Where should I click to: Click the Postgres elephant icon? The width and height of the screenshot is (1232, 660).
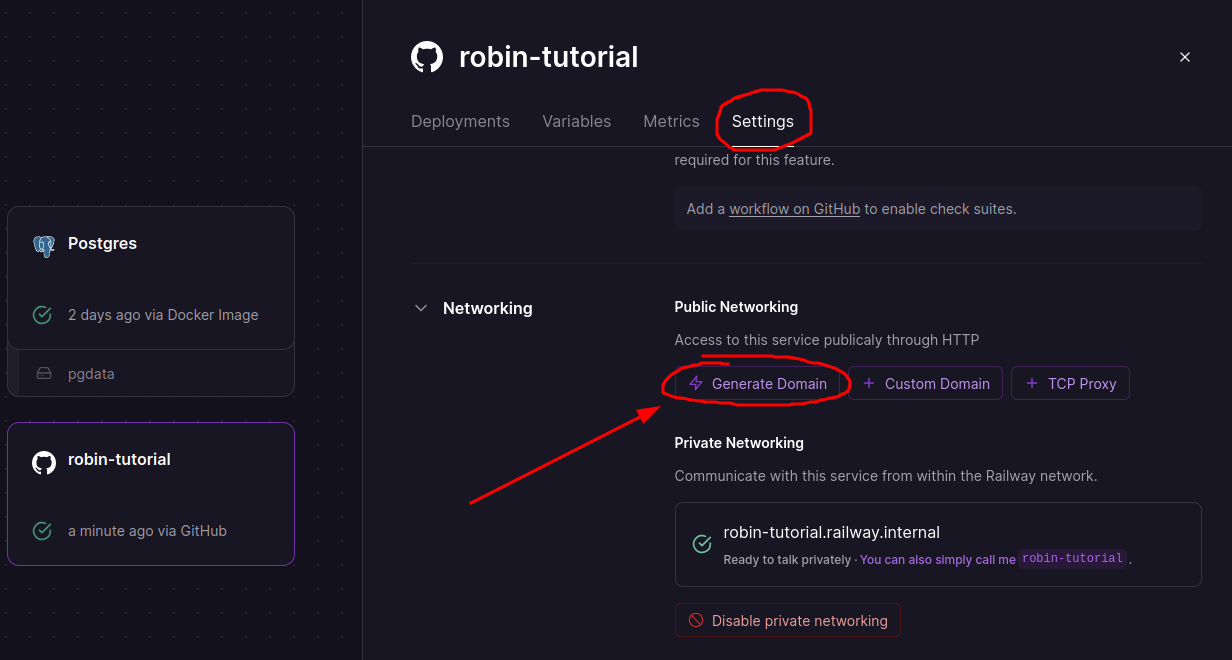coord(43,244)
